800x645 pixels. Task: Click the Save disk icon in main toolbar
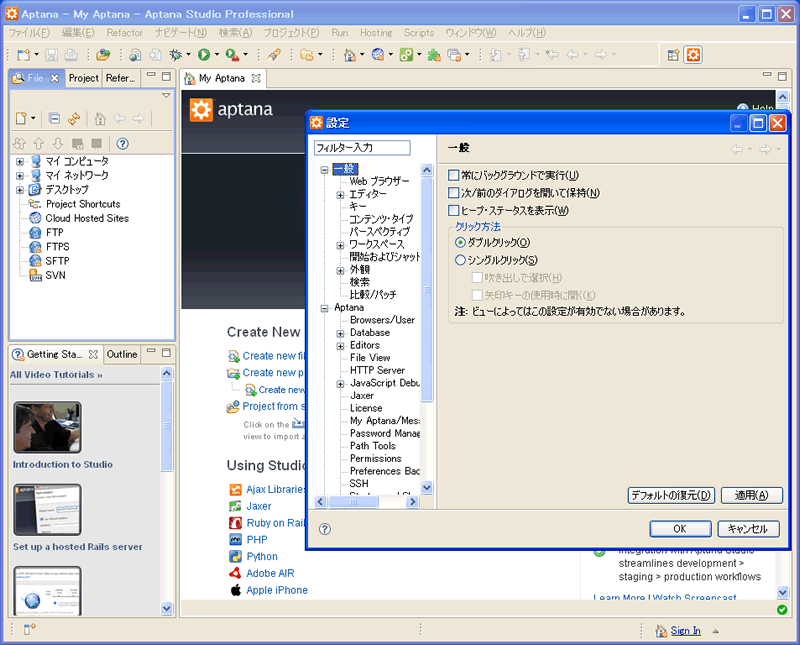click(52, 55)
